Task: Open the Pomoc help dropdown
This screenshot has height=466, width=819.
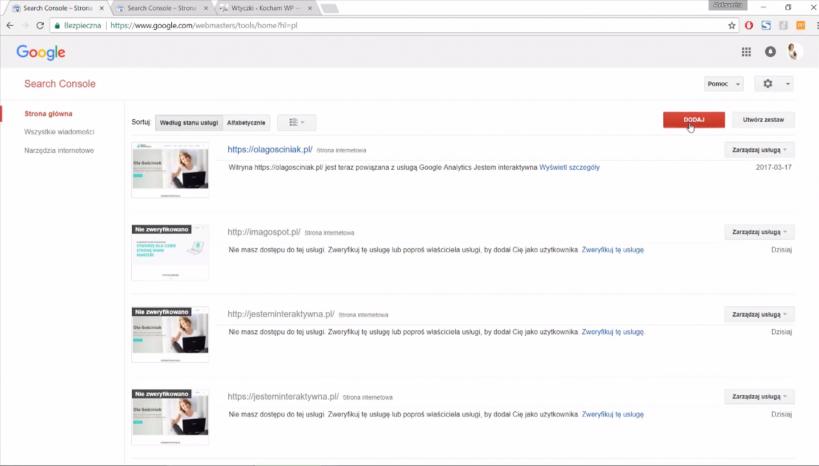Action: 723,84
